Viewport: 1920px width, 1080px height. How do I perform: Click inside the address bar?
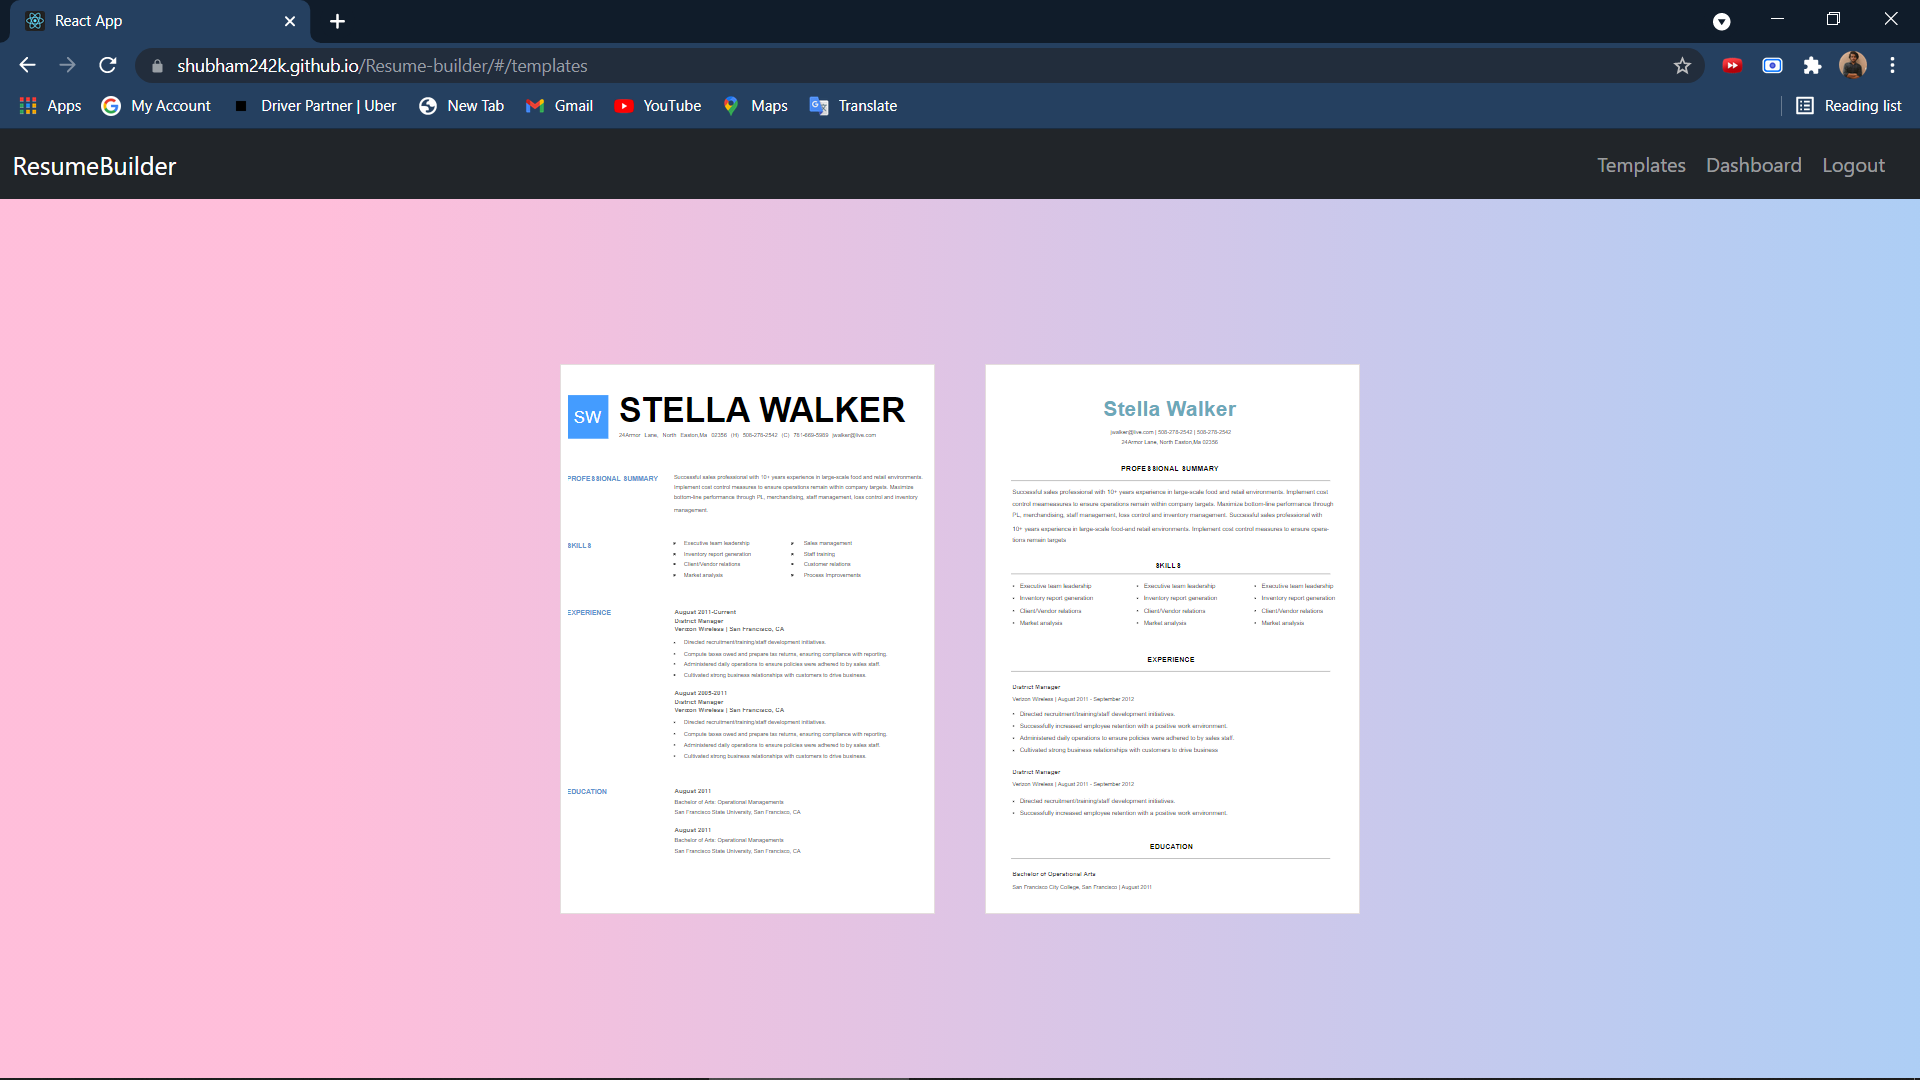(600, 65)
